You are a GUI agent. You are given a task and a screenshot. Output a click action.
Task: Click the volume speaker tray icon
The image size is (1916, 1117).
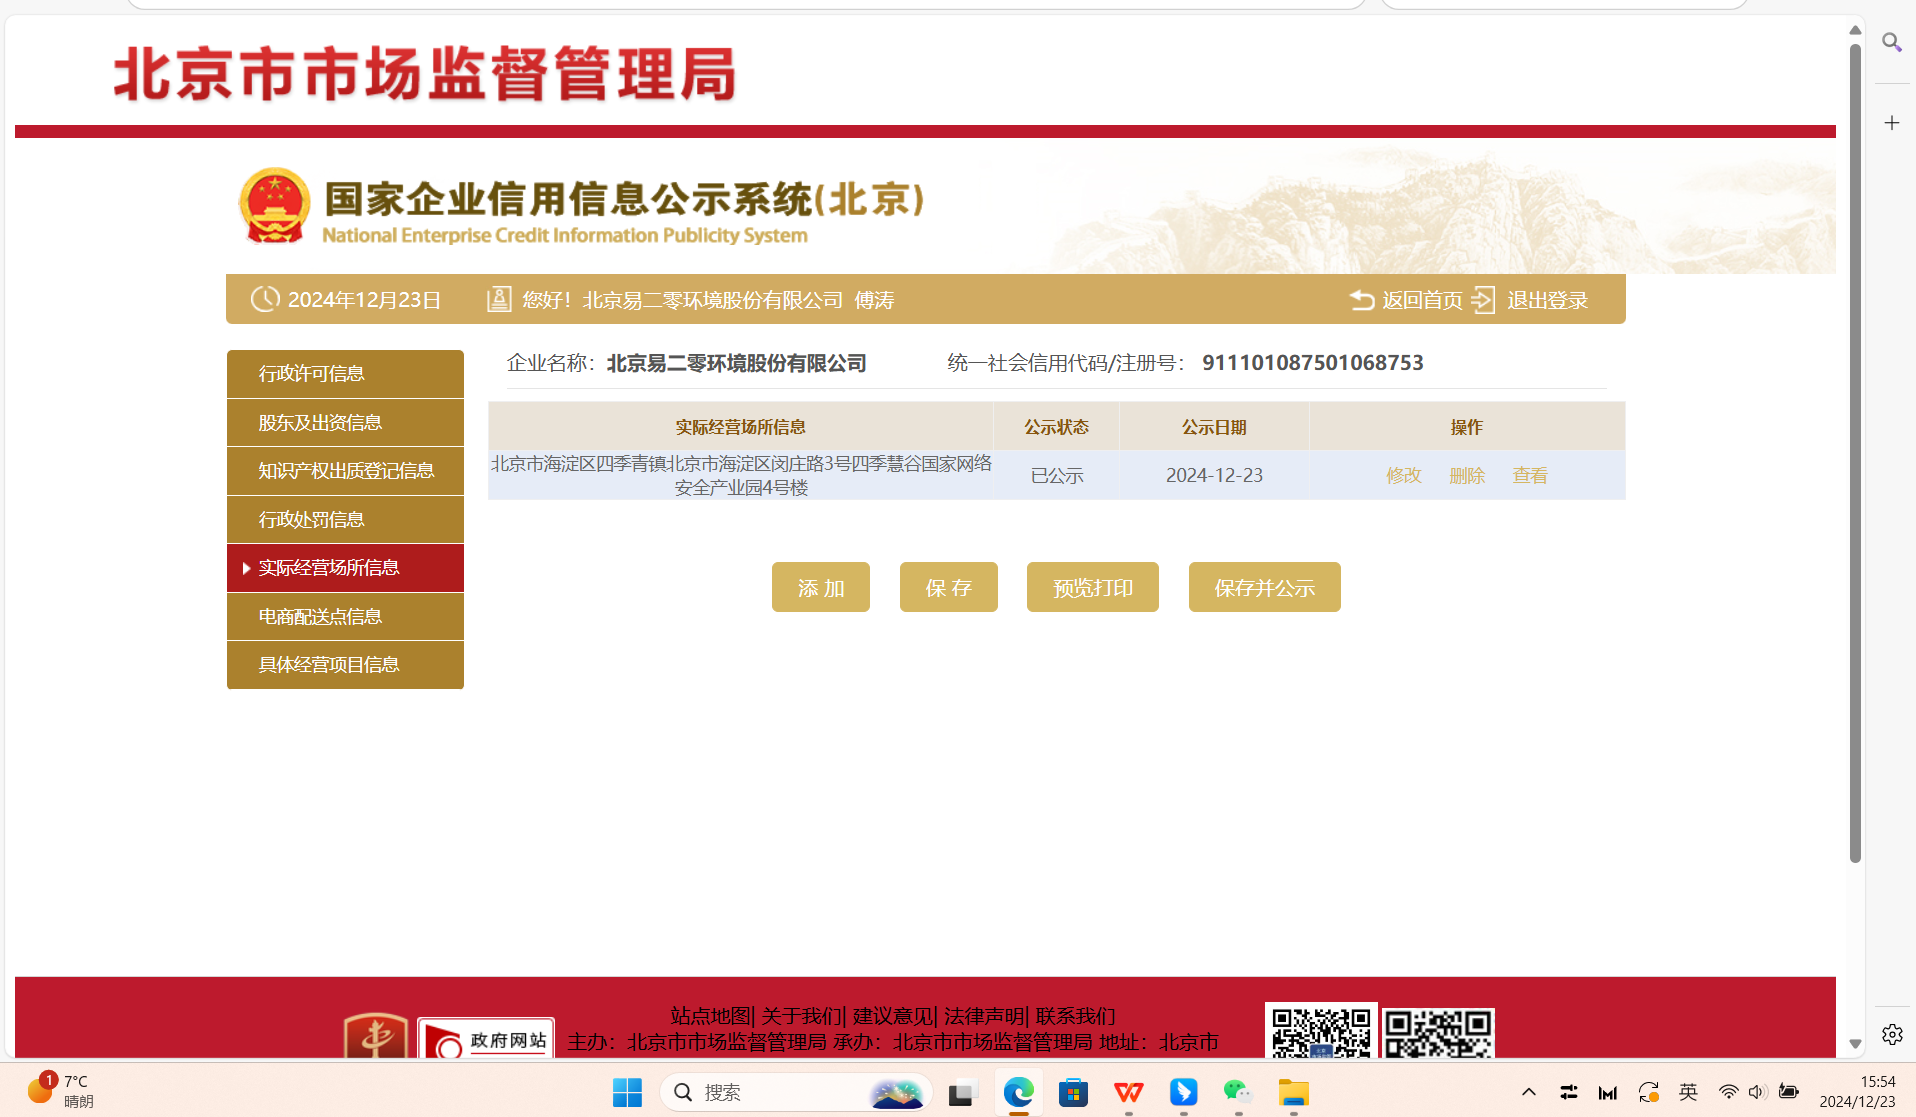tap(1757, 1092)
